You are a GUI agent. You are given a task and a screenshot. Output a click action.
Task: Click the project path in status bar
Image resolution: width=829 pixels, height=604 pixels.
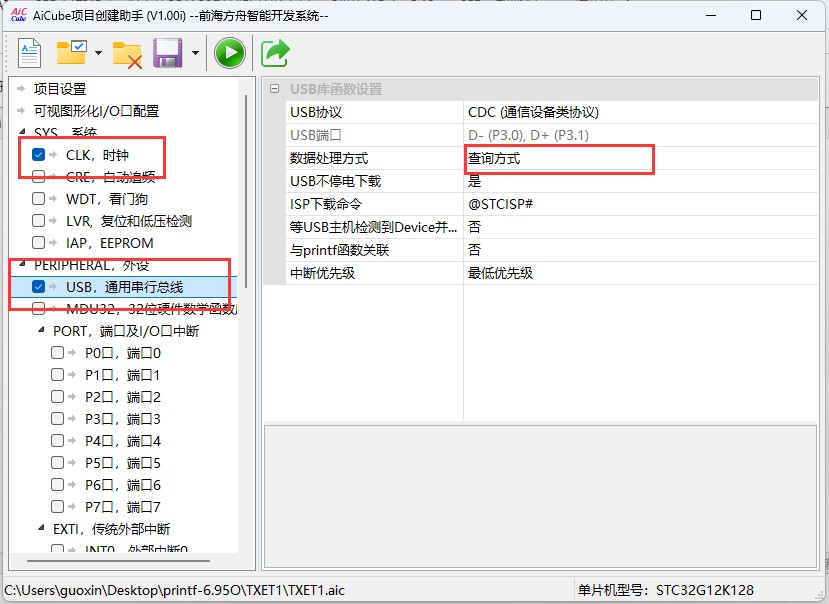tap(174, 590)
